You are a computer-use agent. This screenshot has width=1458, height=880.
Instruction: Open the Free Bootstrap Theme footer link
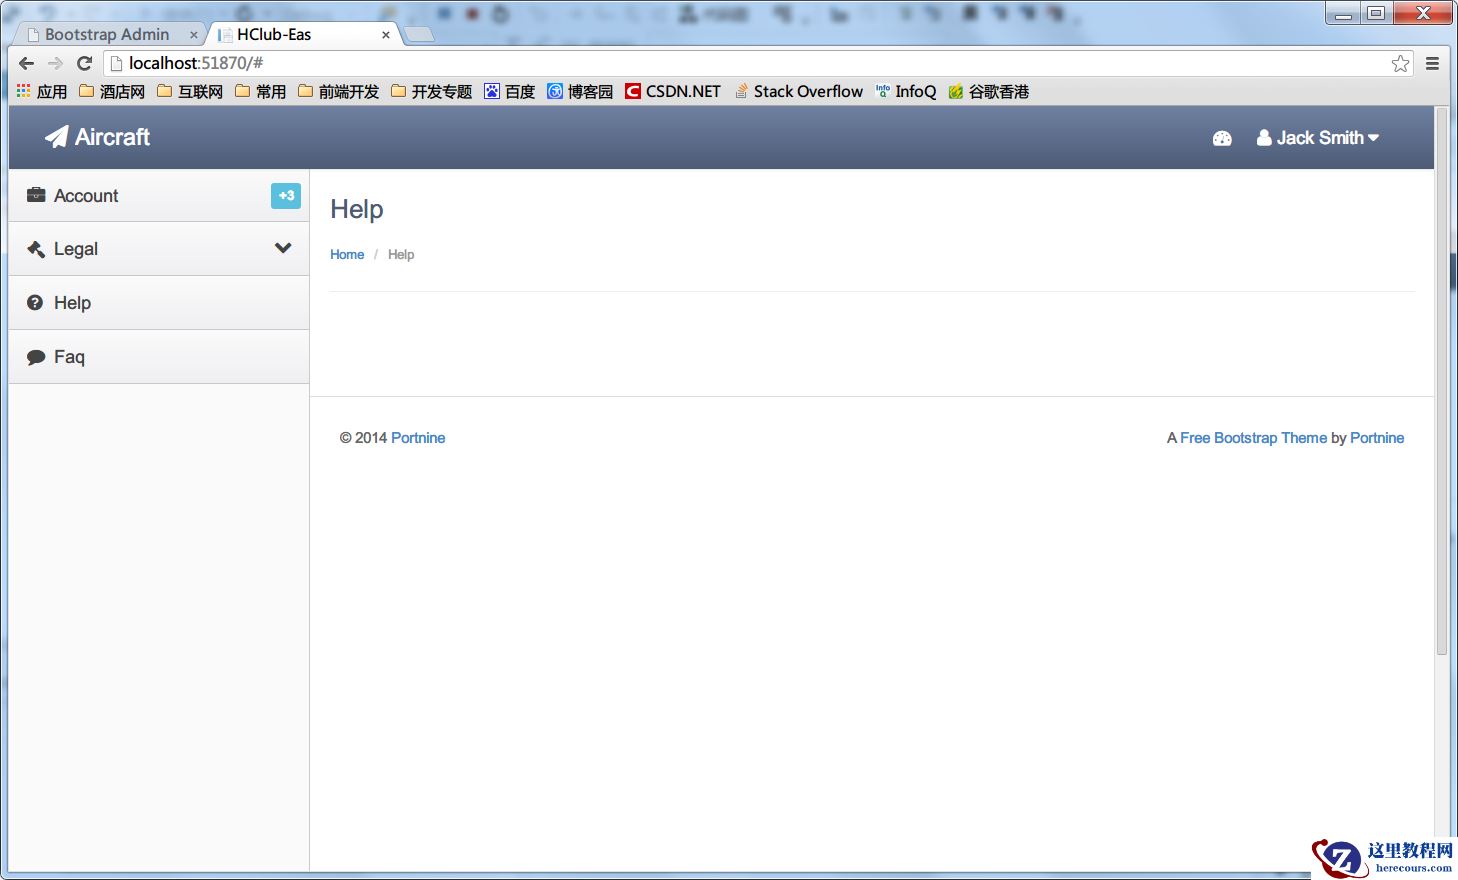[x=1253, y=437]
